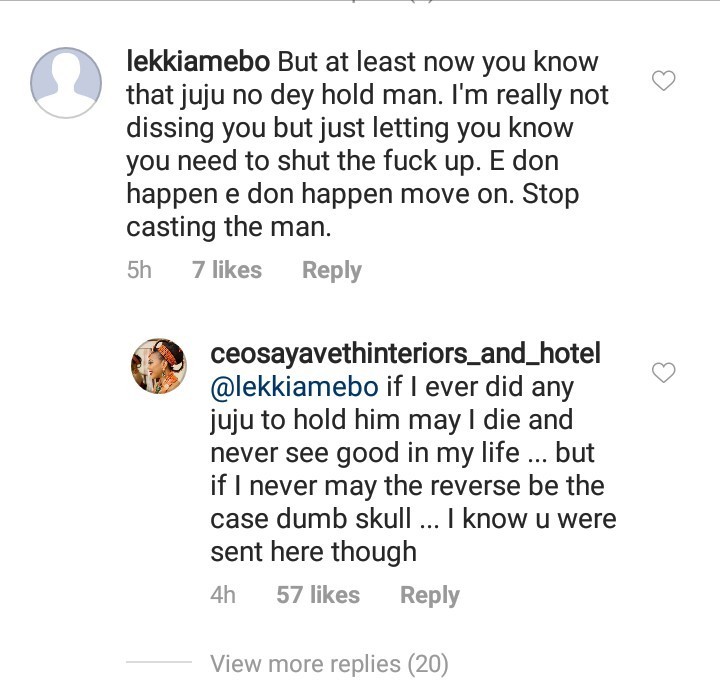Expand View more replies (20)
The height and width of the screenshot is (685, 720).
pyautogui.click(x=329, y=663)
